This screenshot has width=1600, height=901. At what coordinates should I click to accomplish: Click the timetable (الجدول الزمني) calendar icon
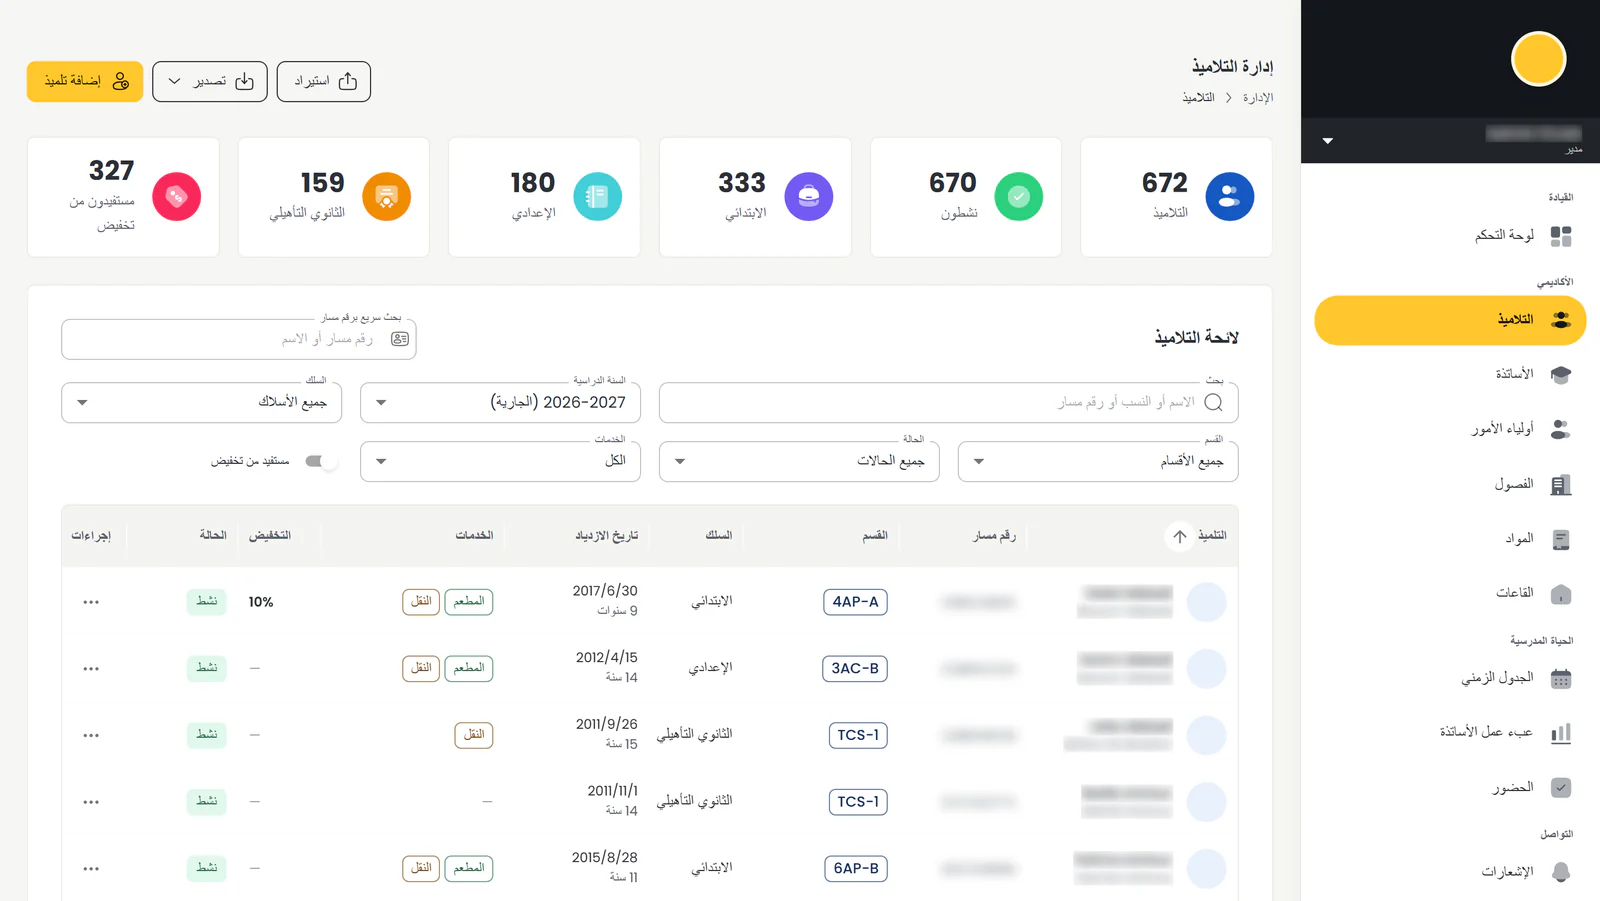pyautogui.click(x=1561, y=679)
